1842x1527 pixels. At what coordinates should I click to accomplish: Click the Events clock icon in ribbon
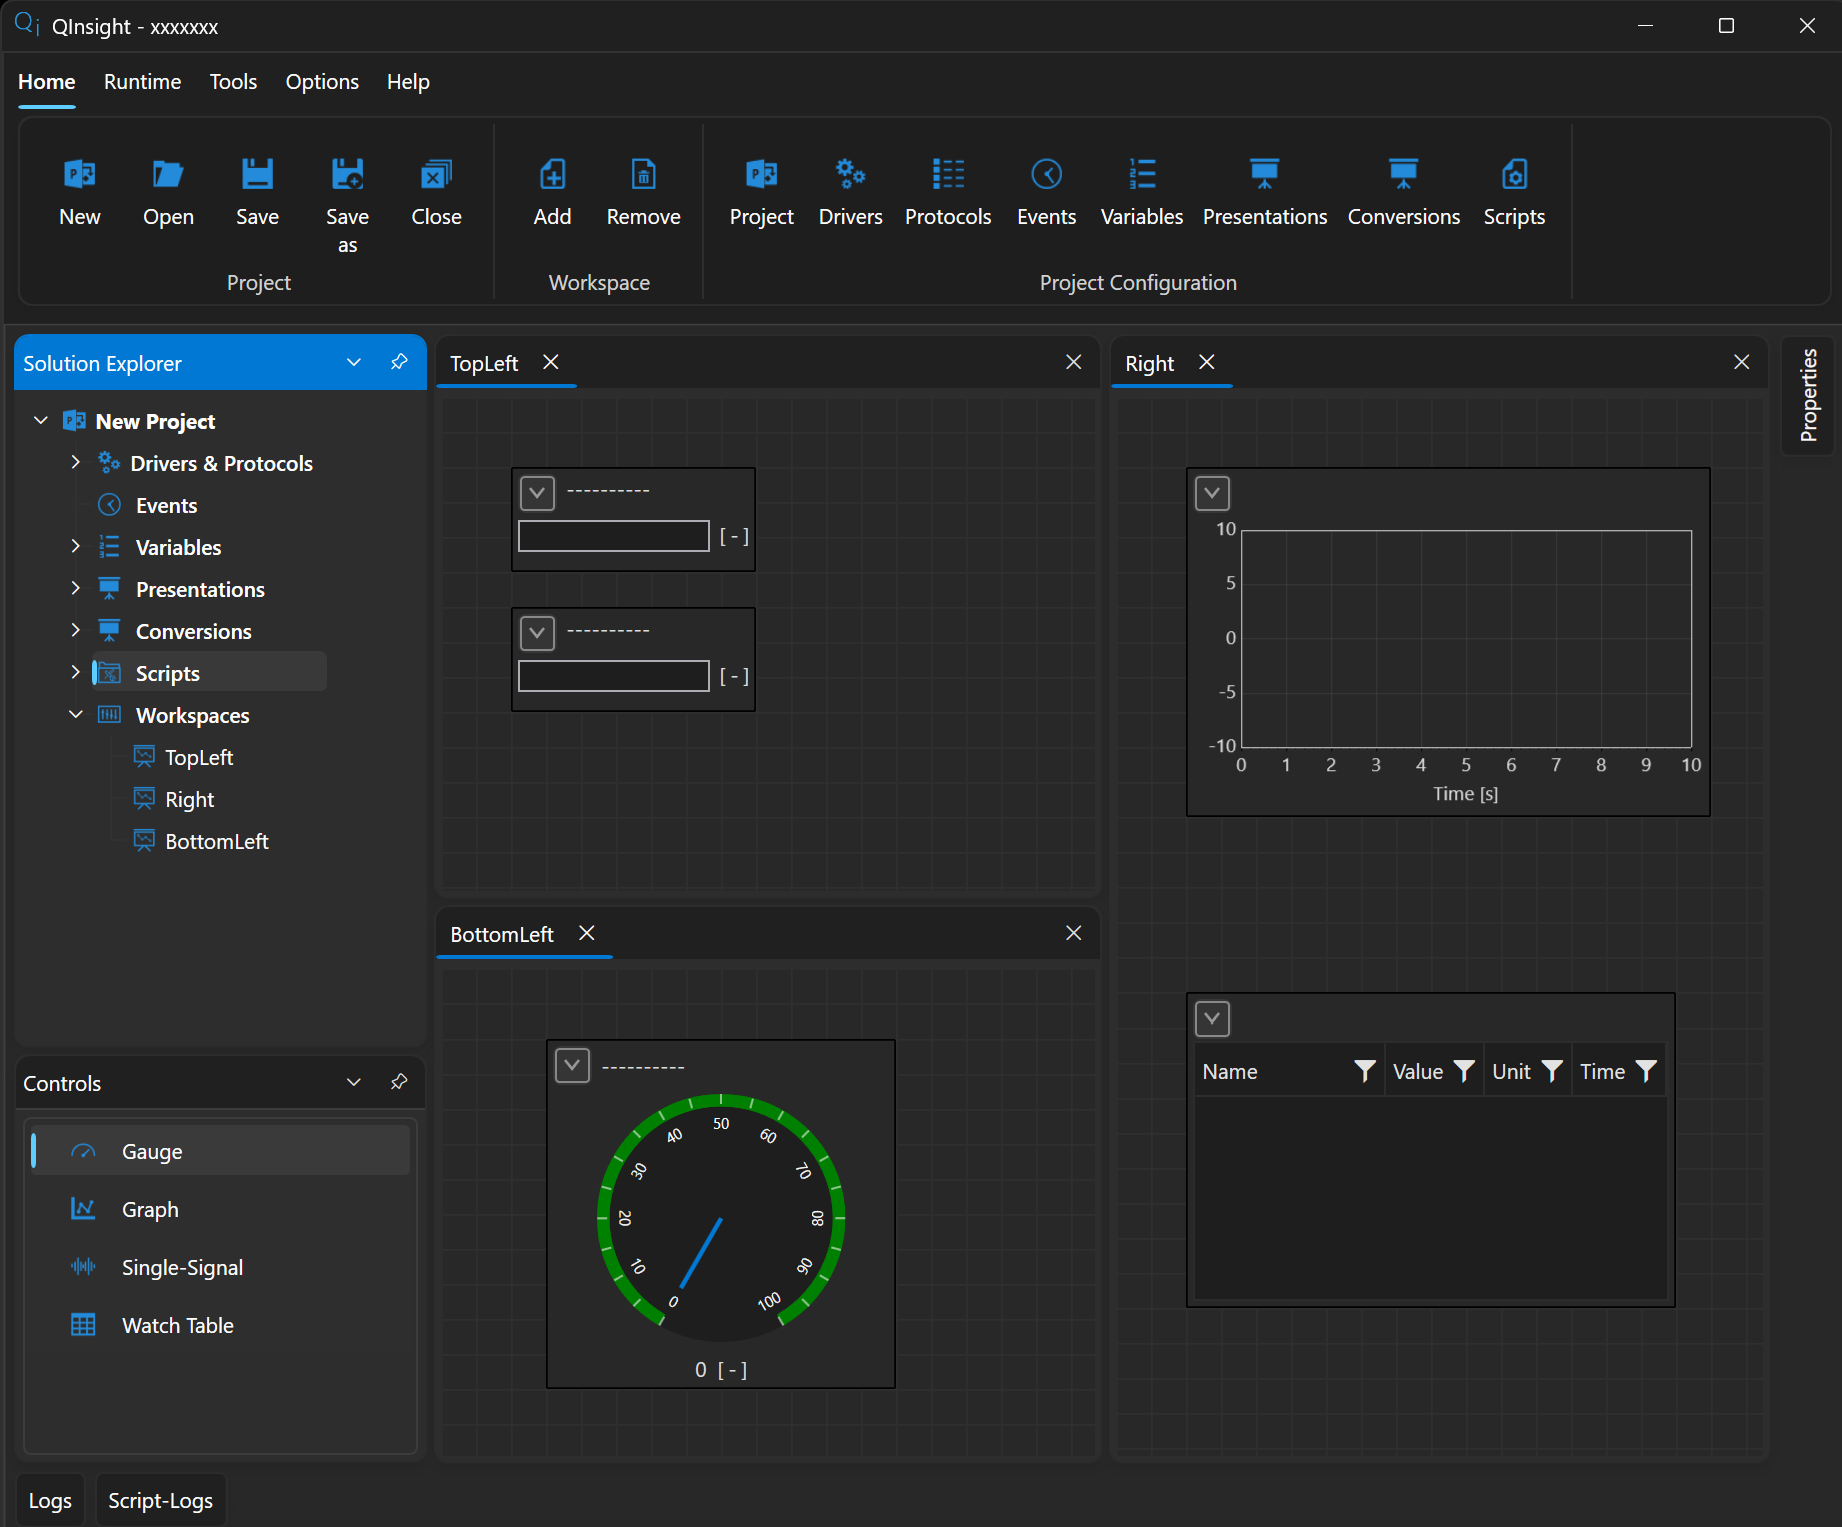1046,175
